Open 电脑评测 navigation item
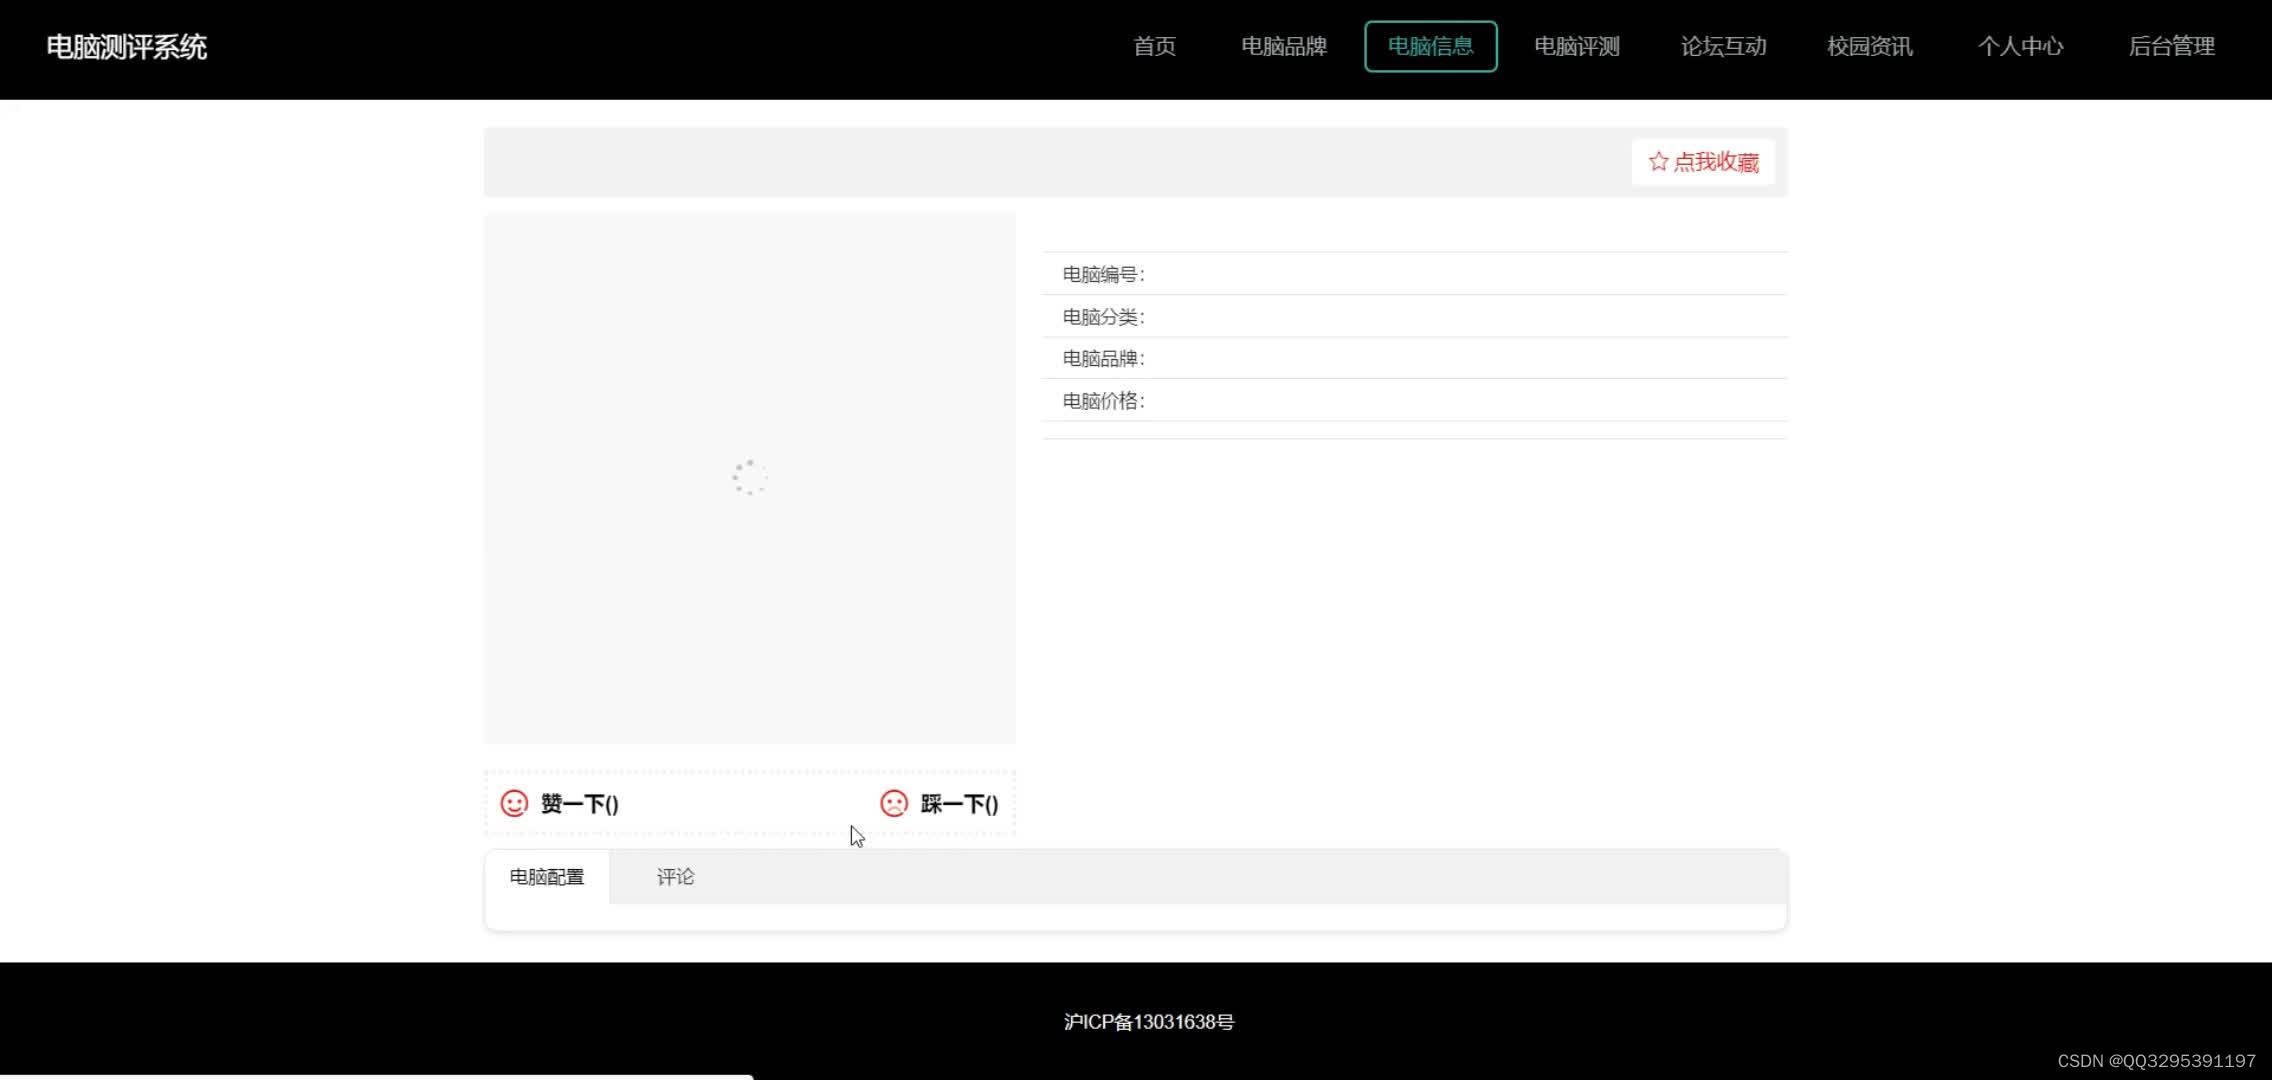This screenshot has width=2272, height=1080. [1577, 46]
